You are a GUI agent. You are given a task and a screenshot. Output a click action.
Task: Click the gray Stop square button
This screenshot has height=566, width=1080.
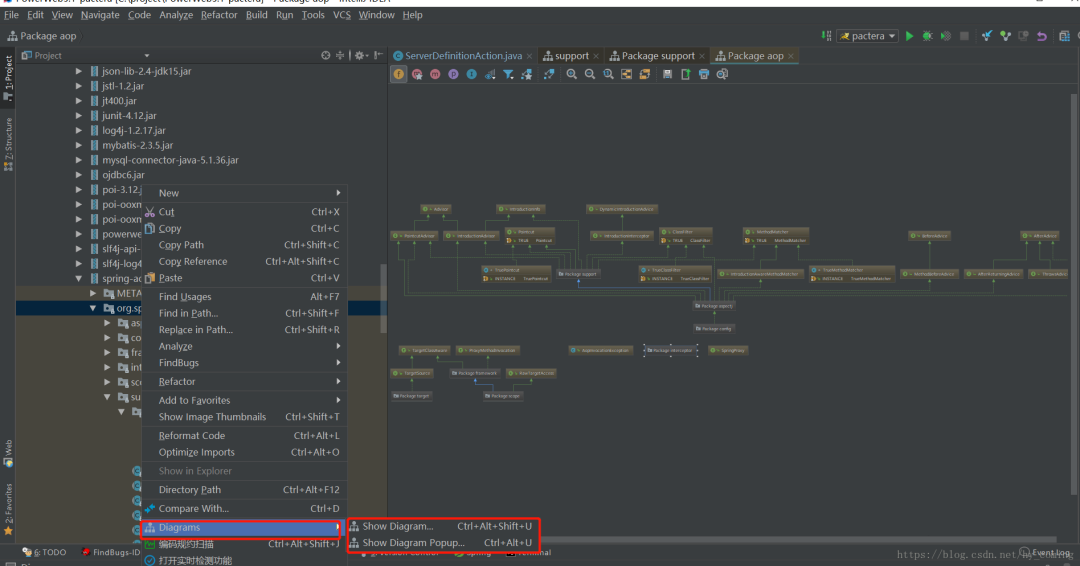pyautogui.click(x=964, y=36)
